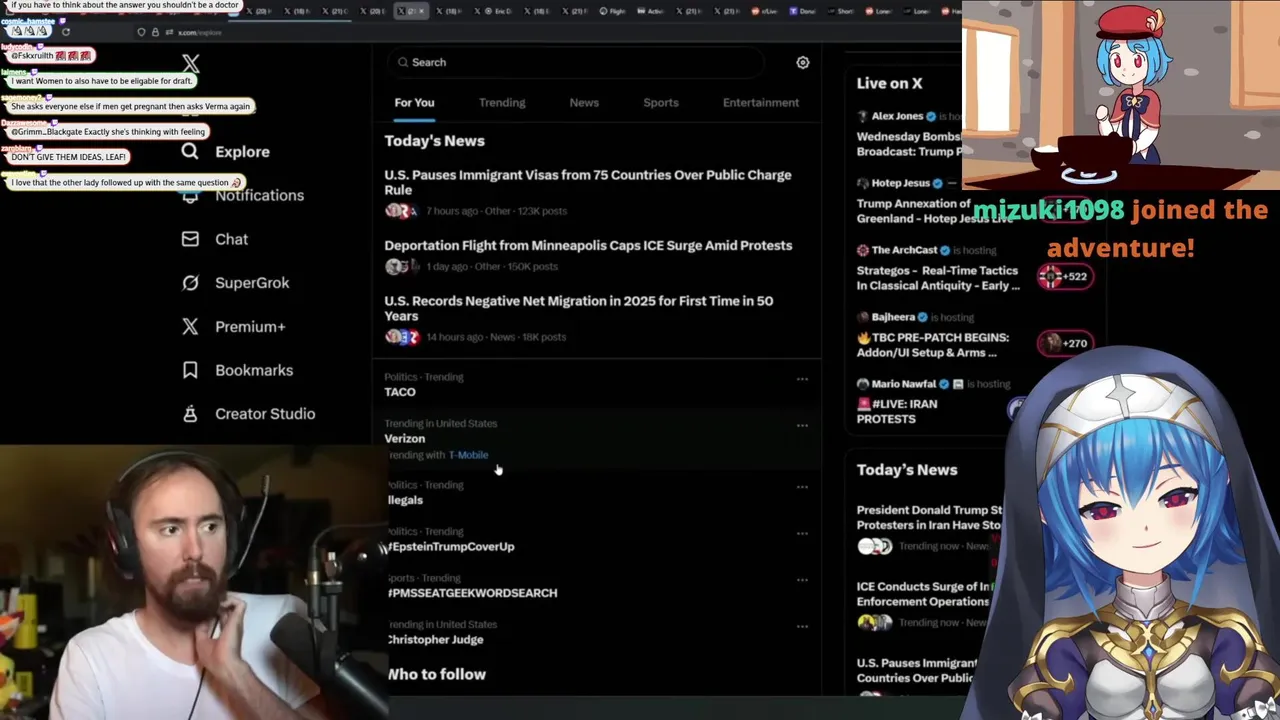Switch to the News tab
This screenshot has height=720, width=1280.
(x=584, y=103)
